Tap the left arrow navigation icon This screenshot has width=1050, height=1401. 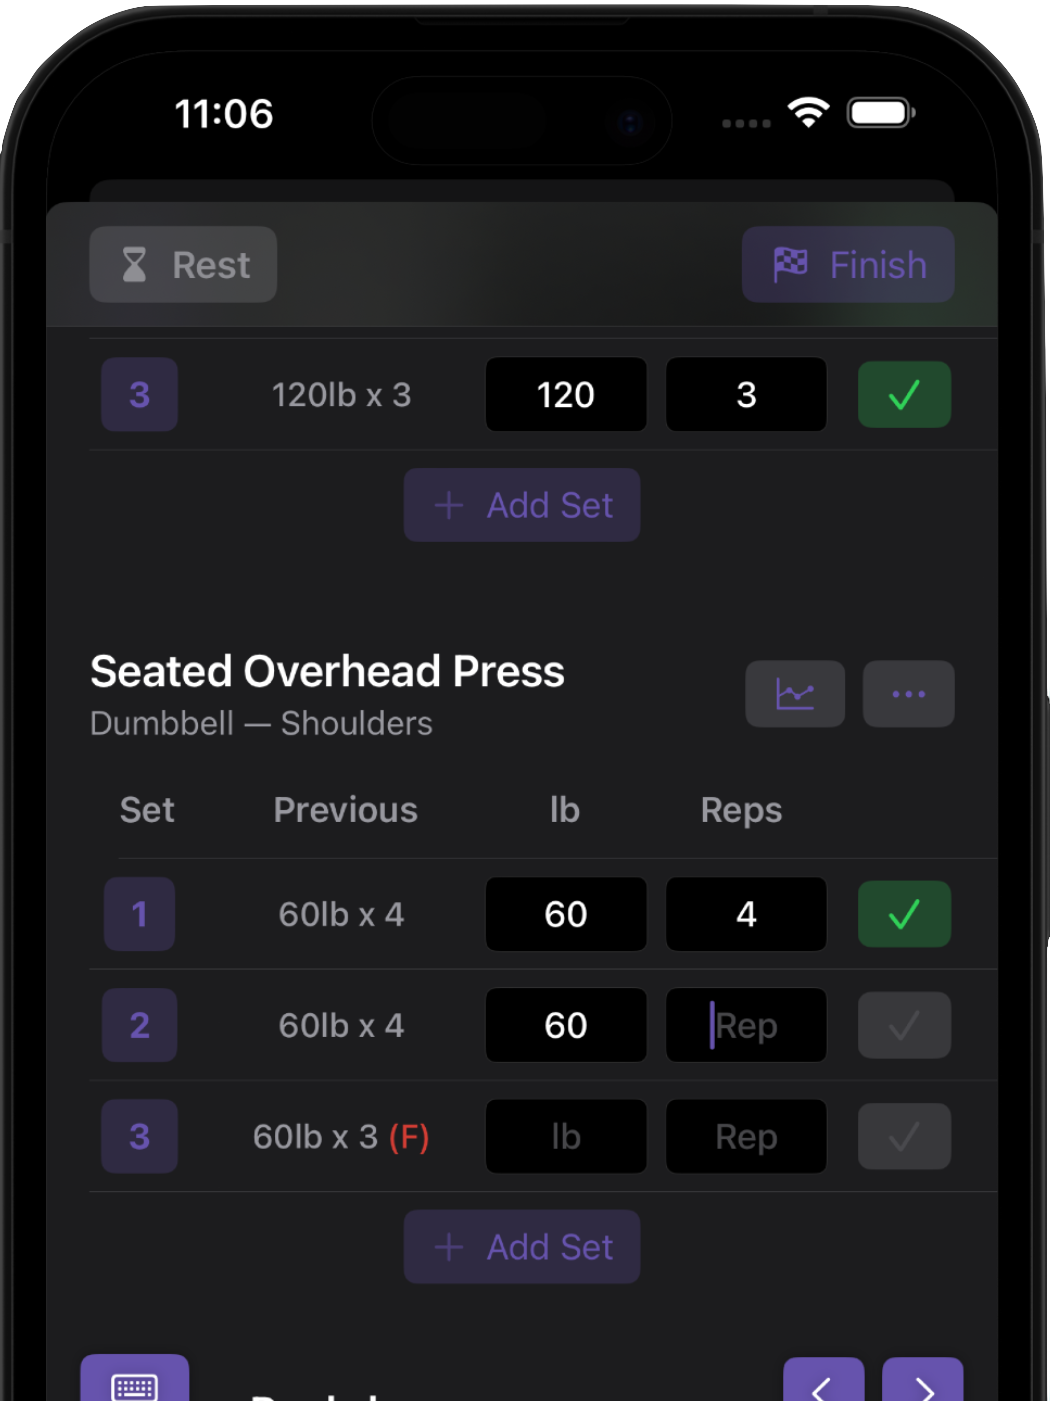(x=822, y=1387)
